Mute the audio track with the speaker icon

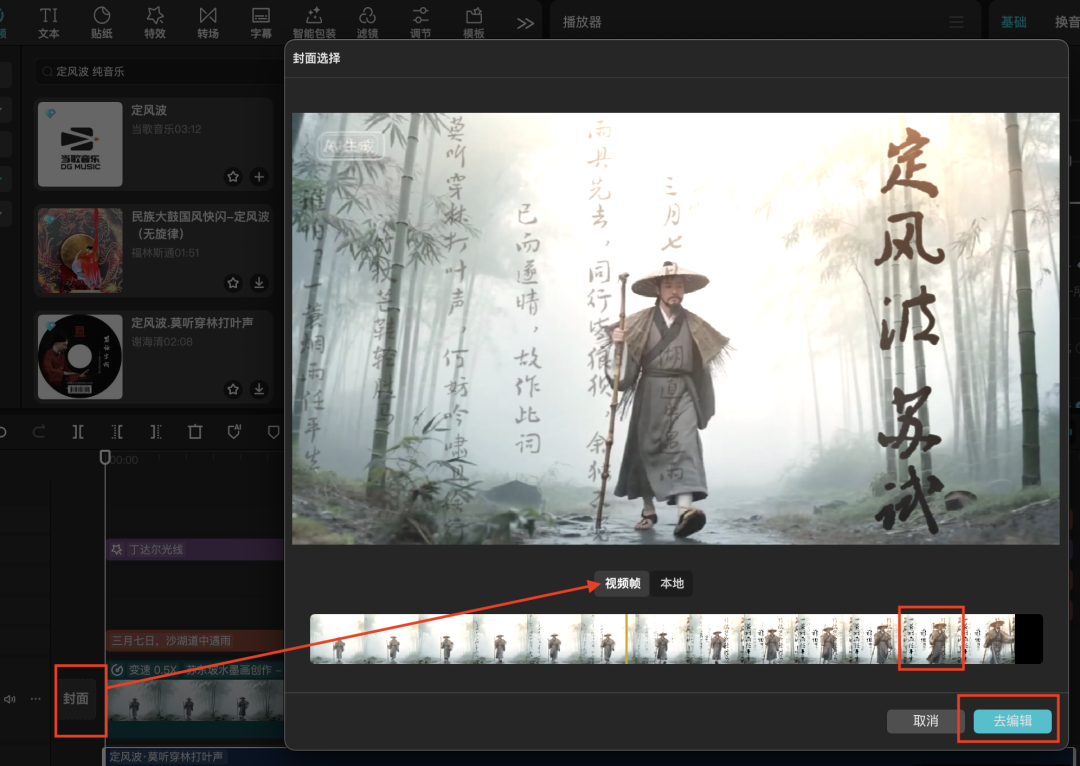pyautogui.click(x=10, y=700)
